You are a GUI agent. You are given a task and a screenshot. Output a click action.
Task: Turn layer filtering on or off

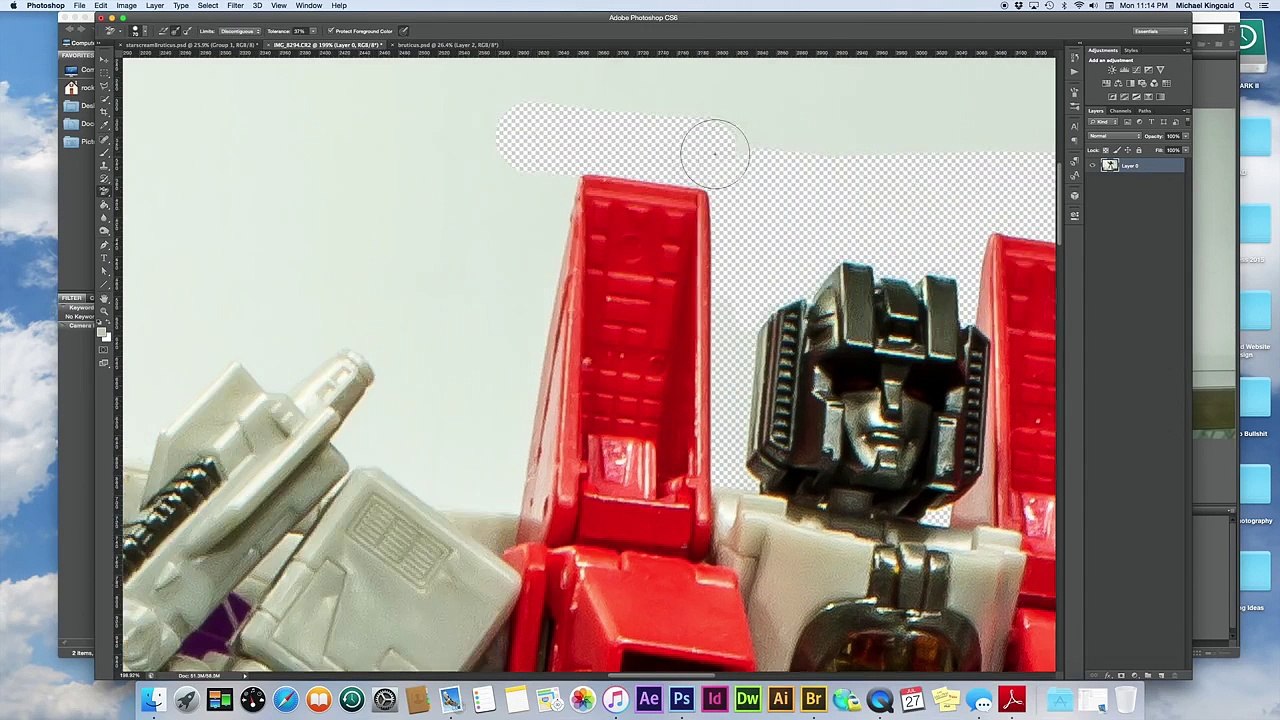pyautogui.click(x=1188, y=122)
